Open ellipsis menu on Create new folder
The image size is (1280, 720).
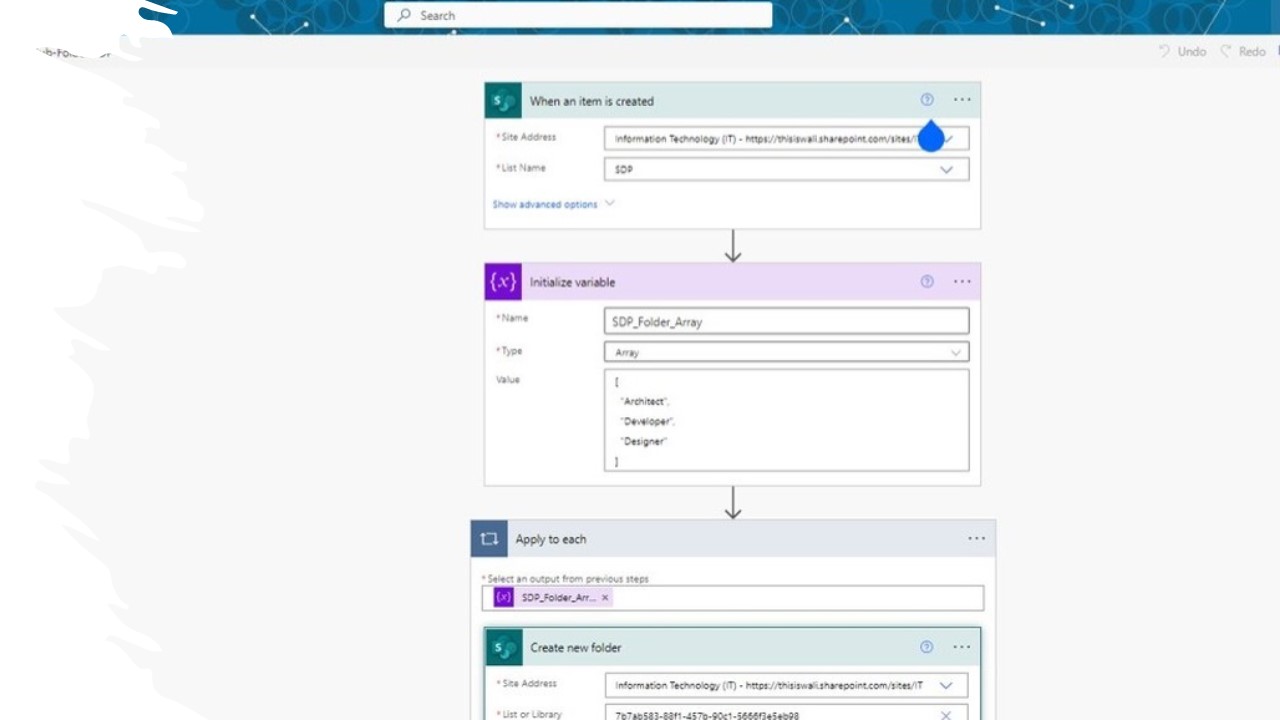pyautogui.click(x=962, y=647)
